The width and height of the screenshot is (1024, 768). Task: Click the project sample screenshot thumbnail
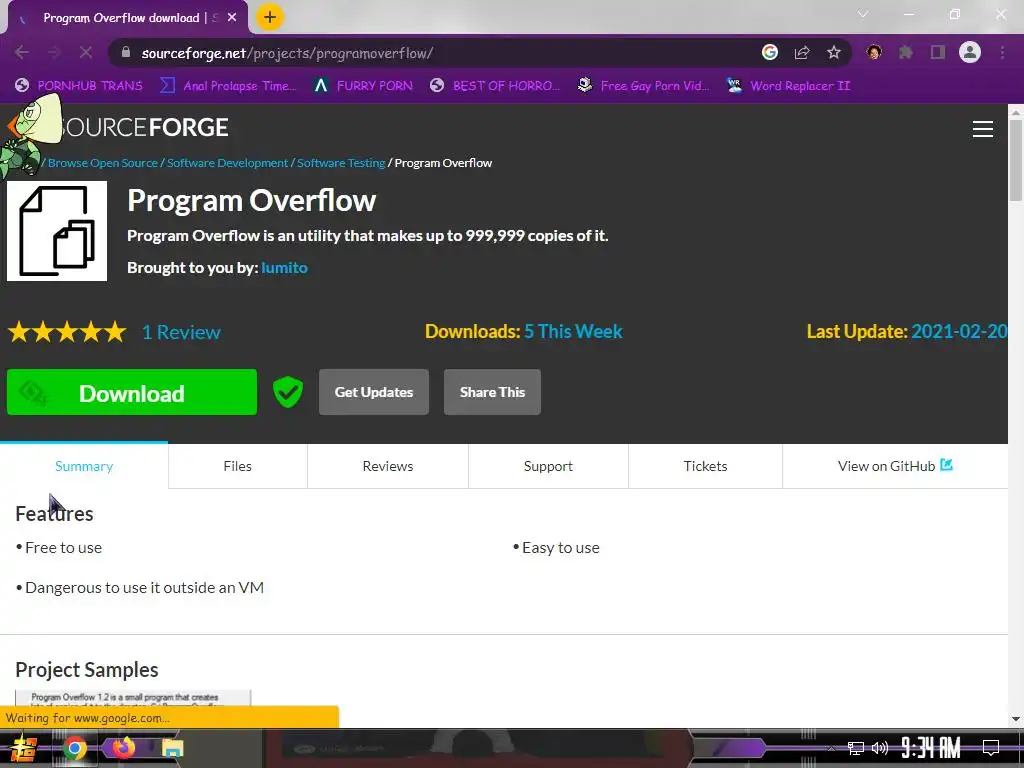click(133, 697)
